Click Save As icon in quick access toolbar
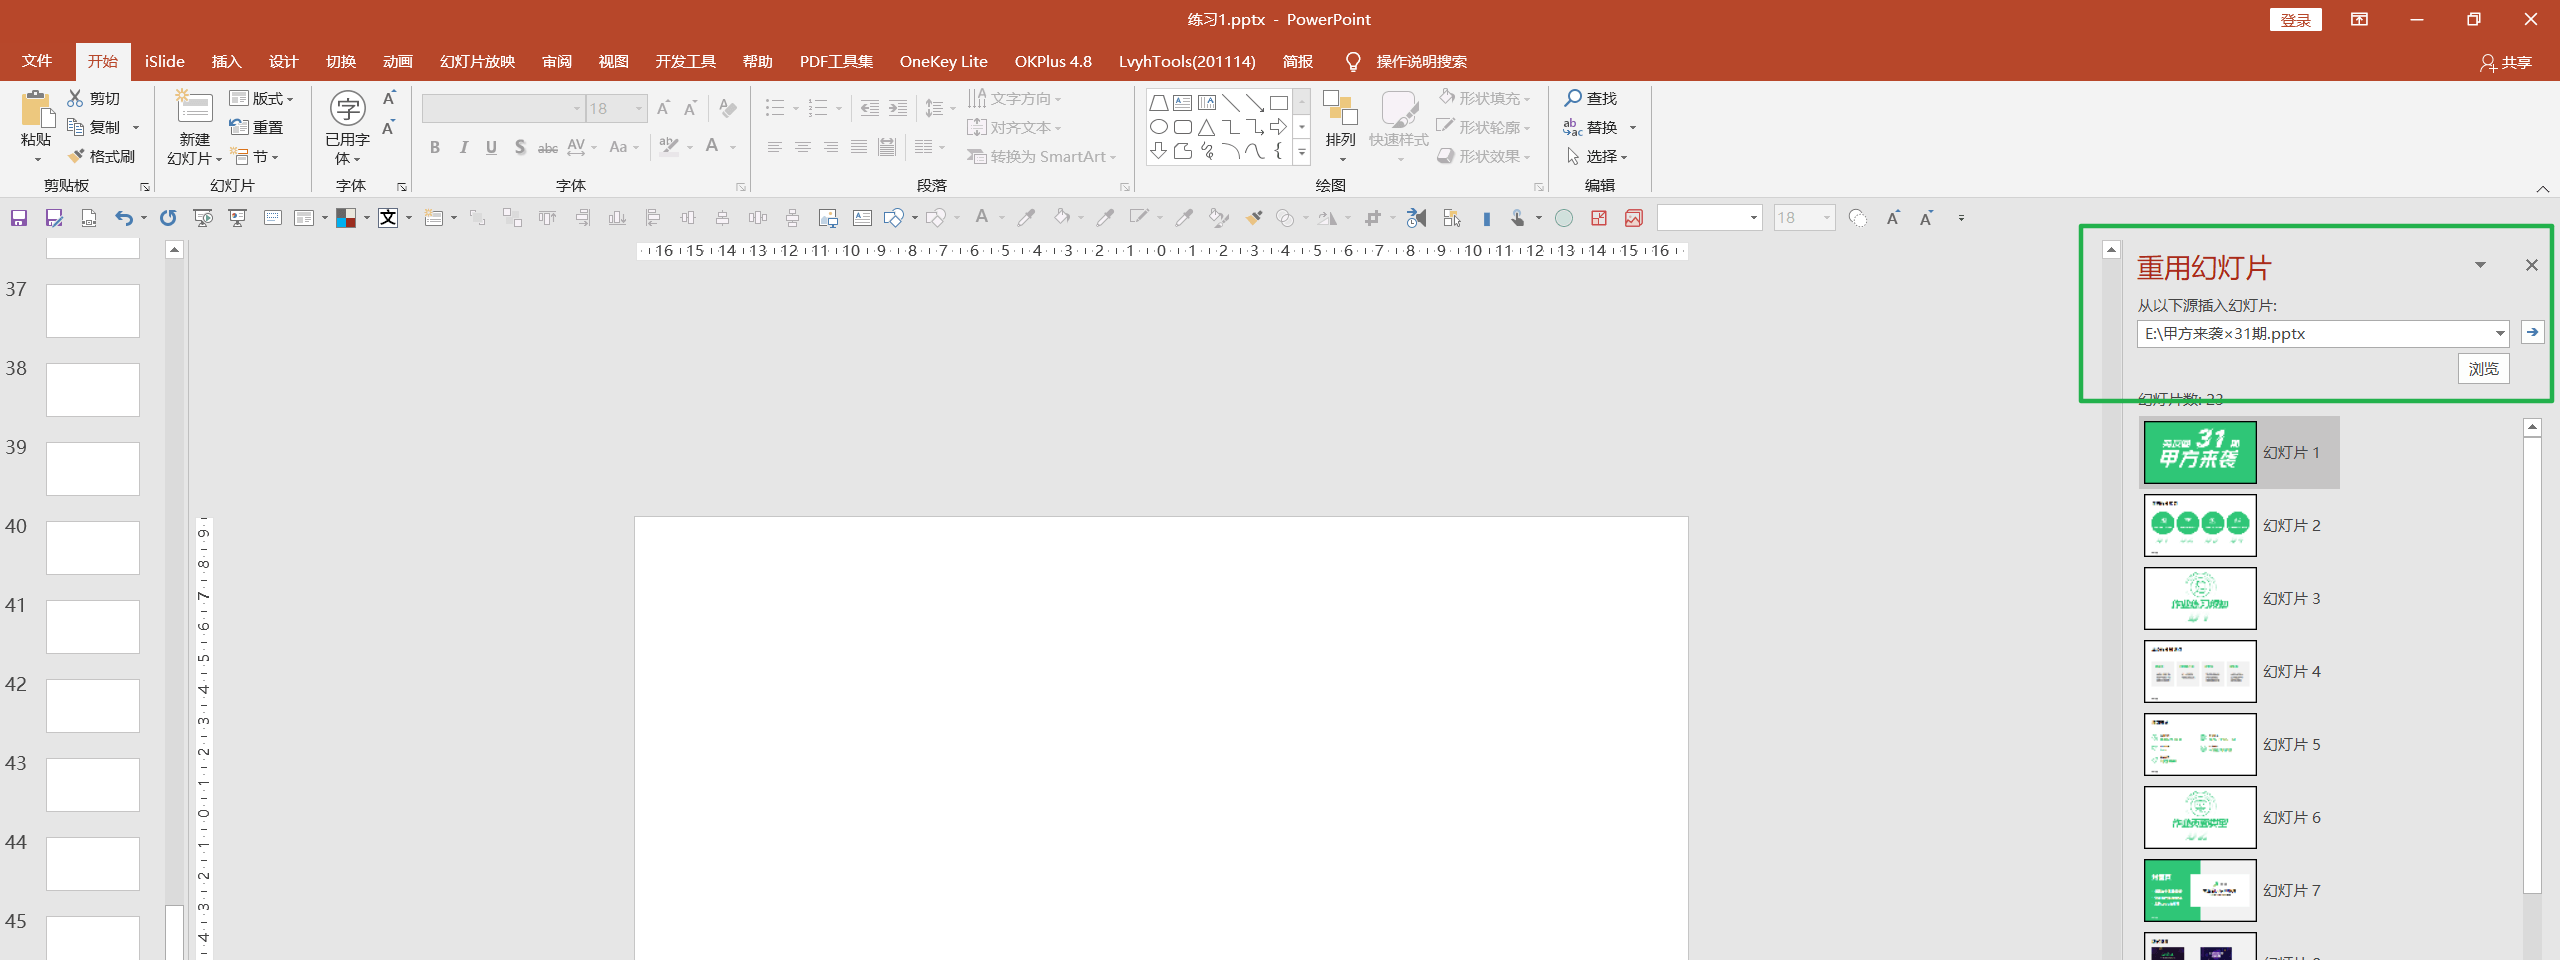The width and height of the screenshot is (2560, 960). pos(54,218)
